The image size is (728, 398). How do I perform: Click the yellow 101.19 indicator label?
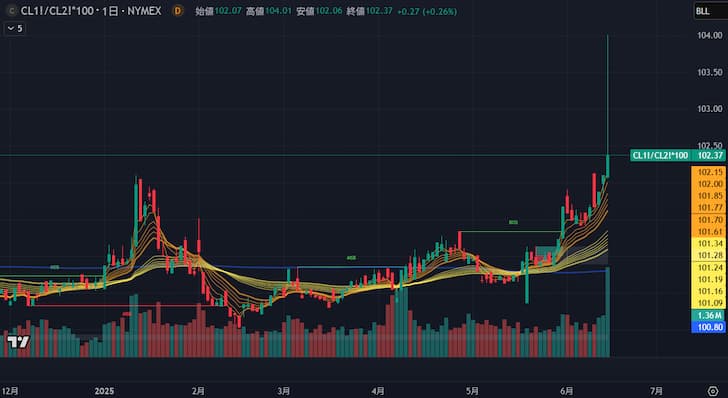pyautogui.click(x=708, y=279)
